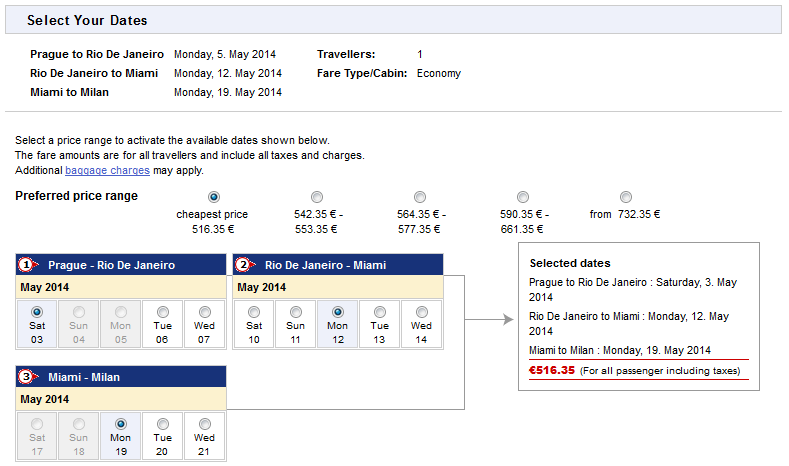
Task: Click the Preferred price range label
Action: [x=76, y=196]
